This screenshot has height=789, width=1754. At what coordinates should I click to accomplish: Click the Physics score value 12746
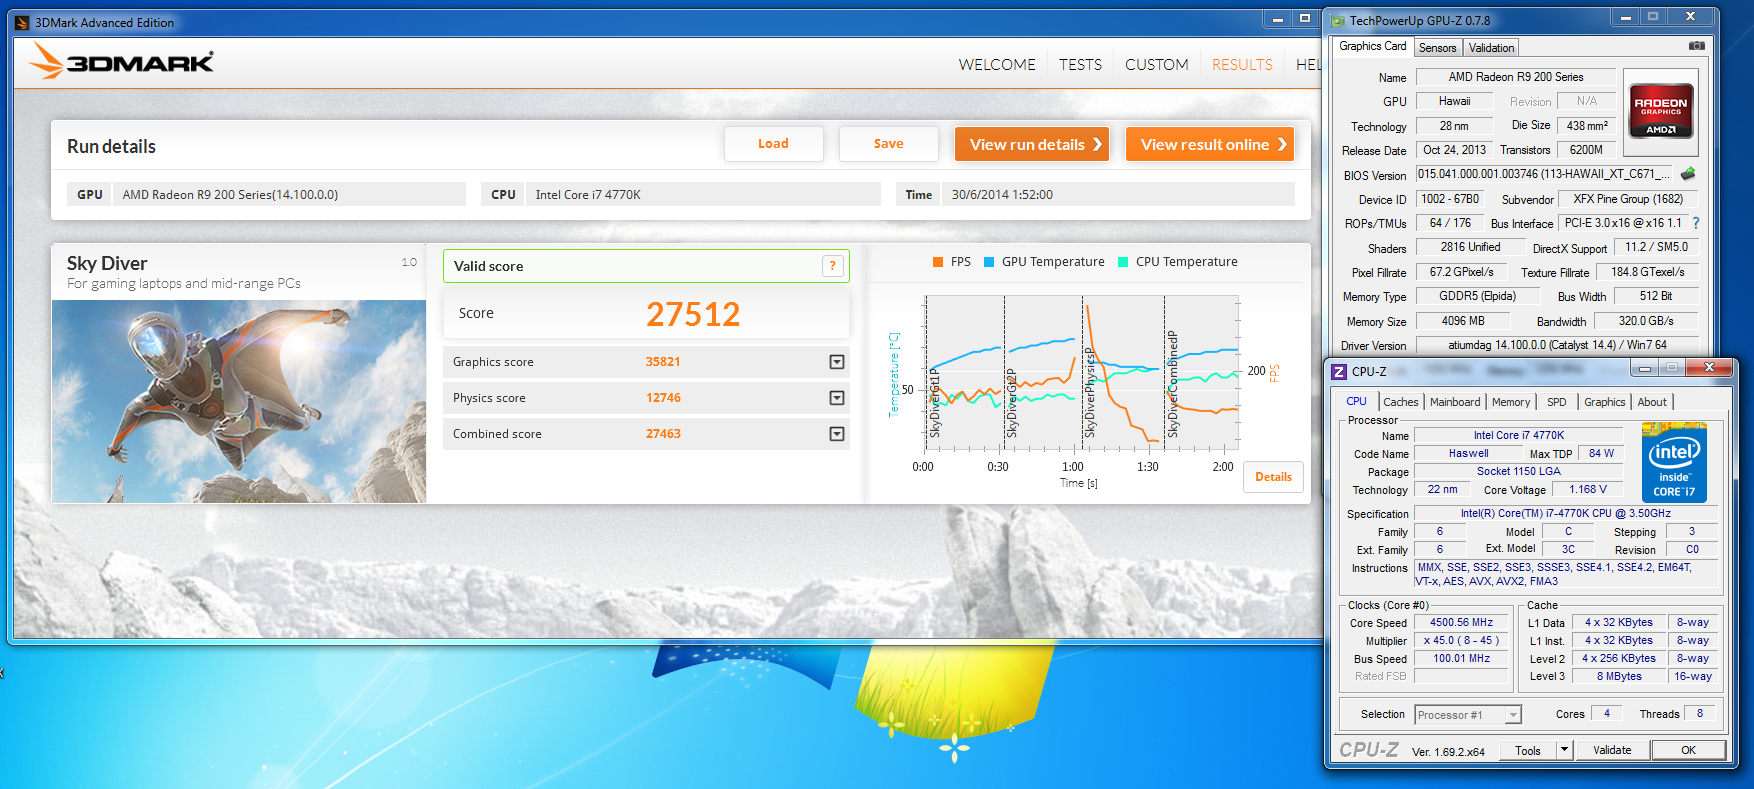tap(663, 398)
